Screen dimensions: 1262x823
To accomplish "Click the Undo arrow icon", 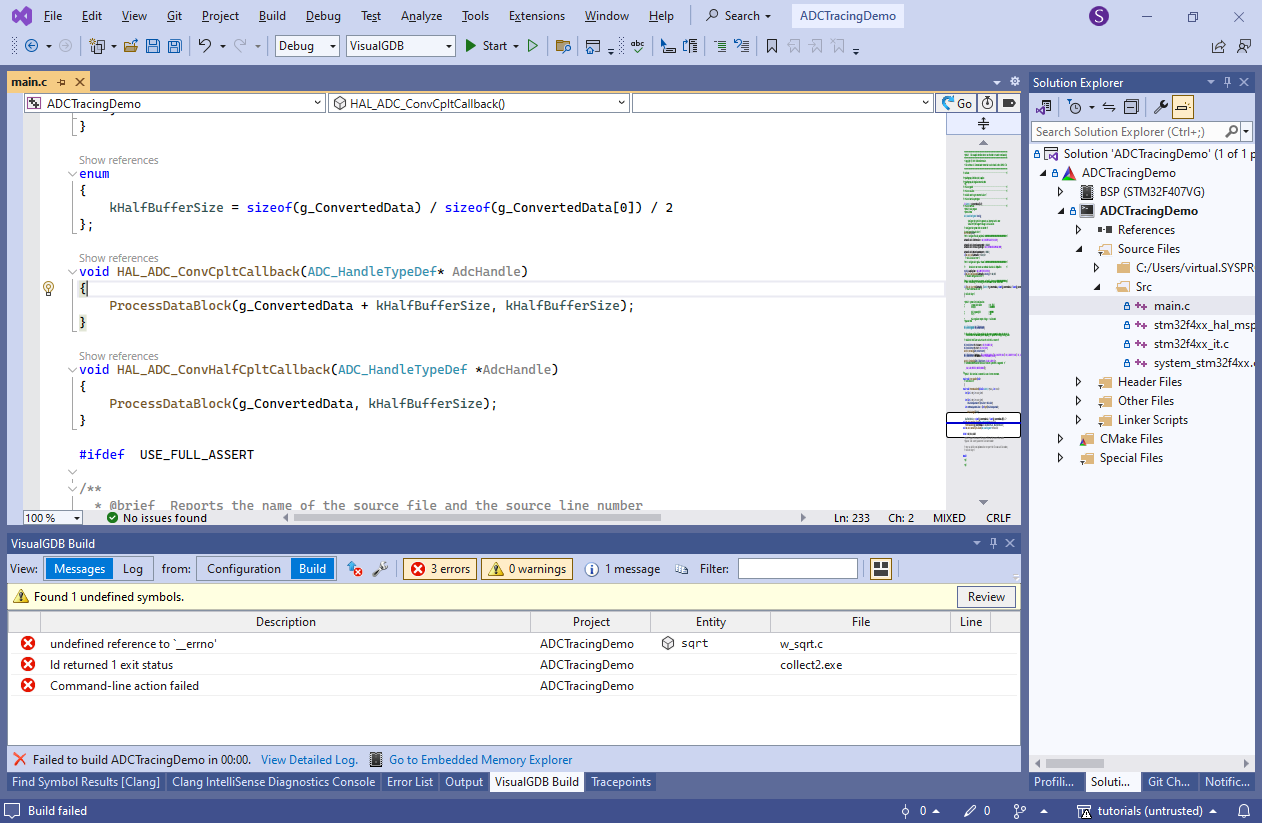I will pos(204,46).
